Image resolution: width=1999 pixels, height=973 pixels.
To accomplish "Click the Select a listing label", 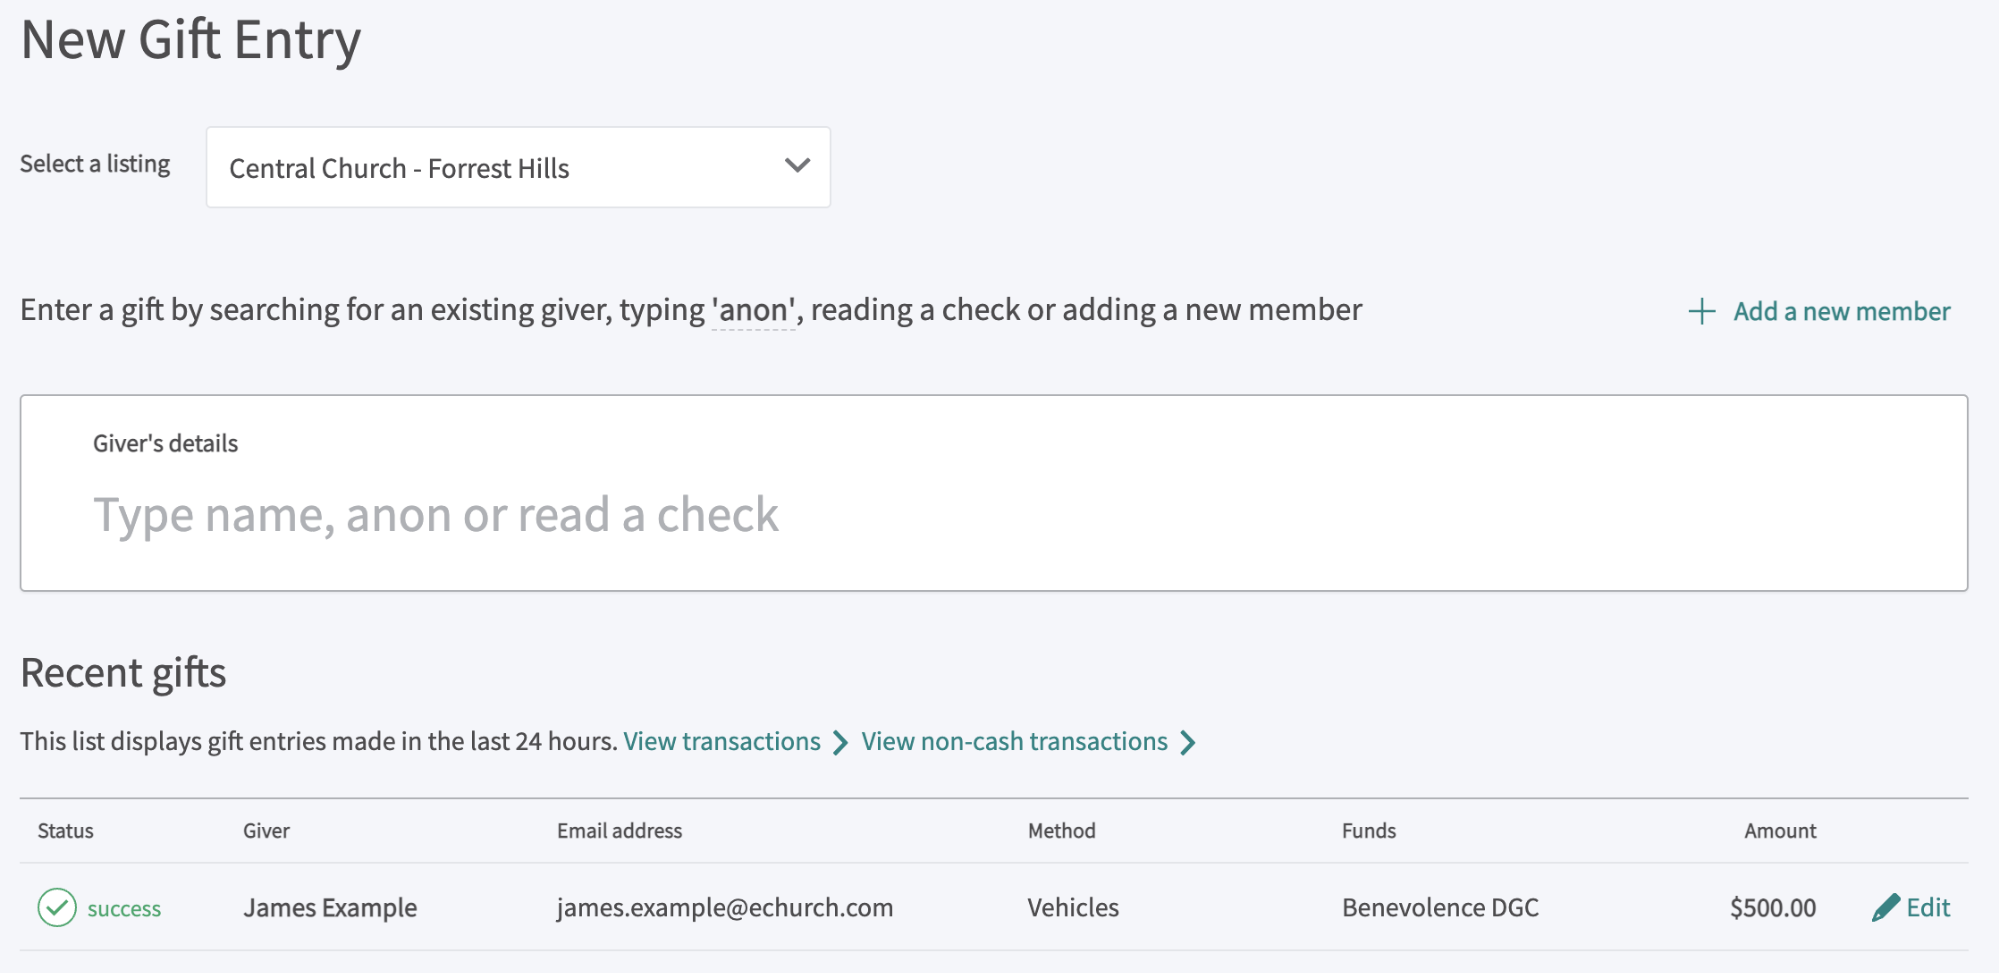I will 95,164.
